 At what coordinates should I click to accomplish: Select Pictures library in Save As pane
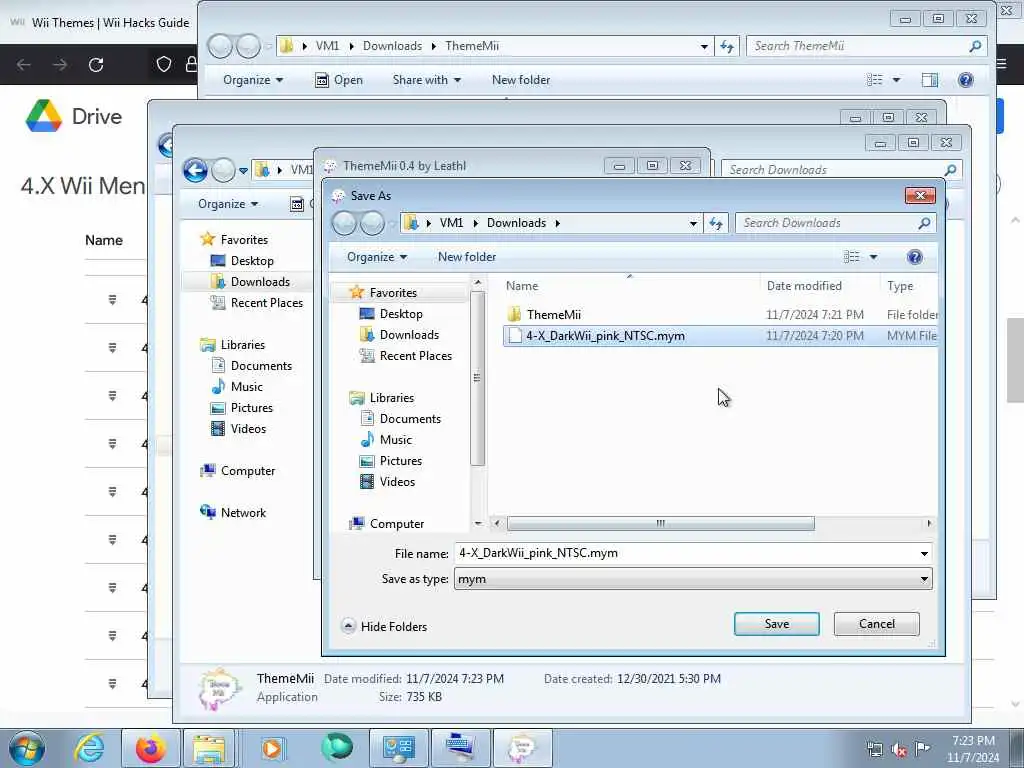click(x=400, y=460)
